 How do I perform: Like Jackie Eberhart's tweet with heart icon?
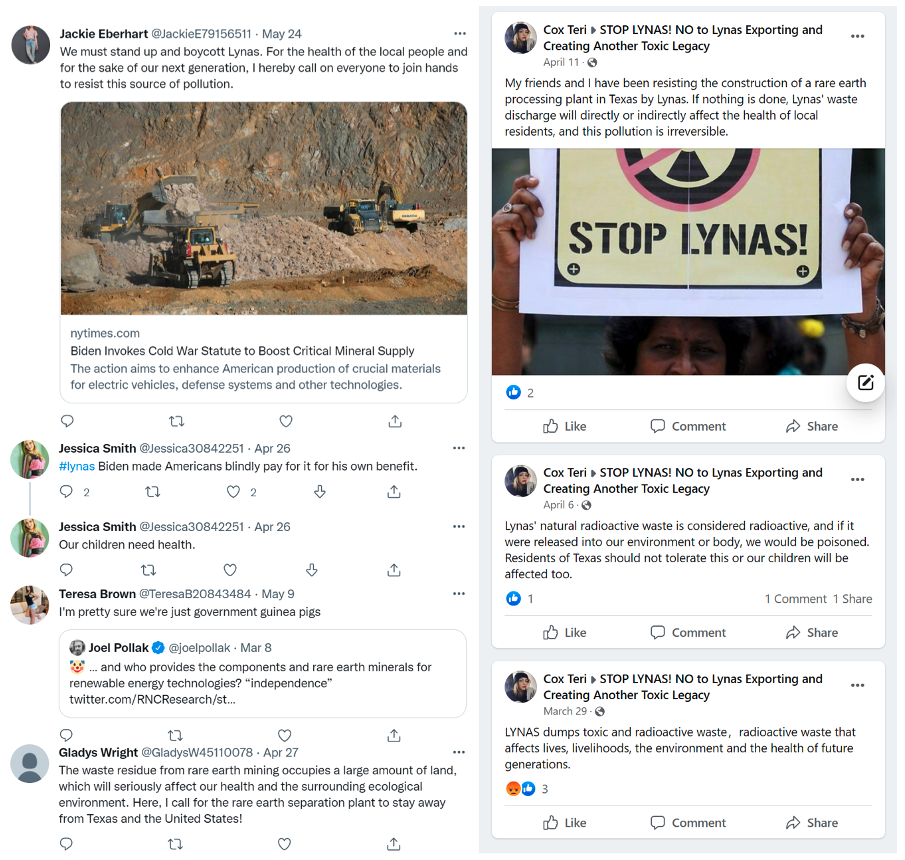pos(286,421)
